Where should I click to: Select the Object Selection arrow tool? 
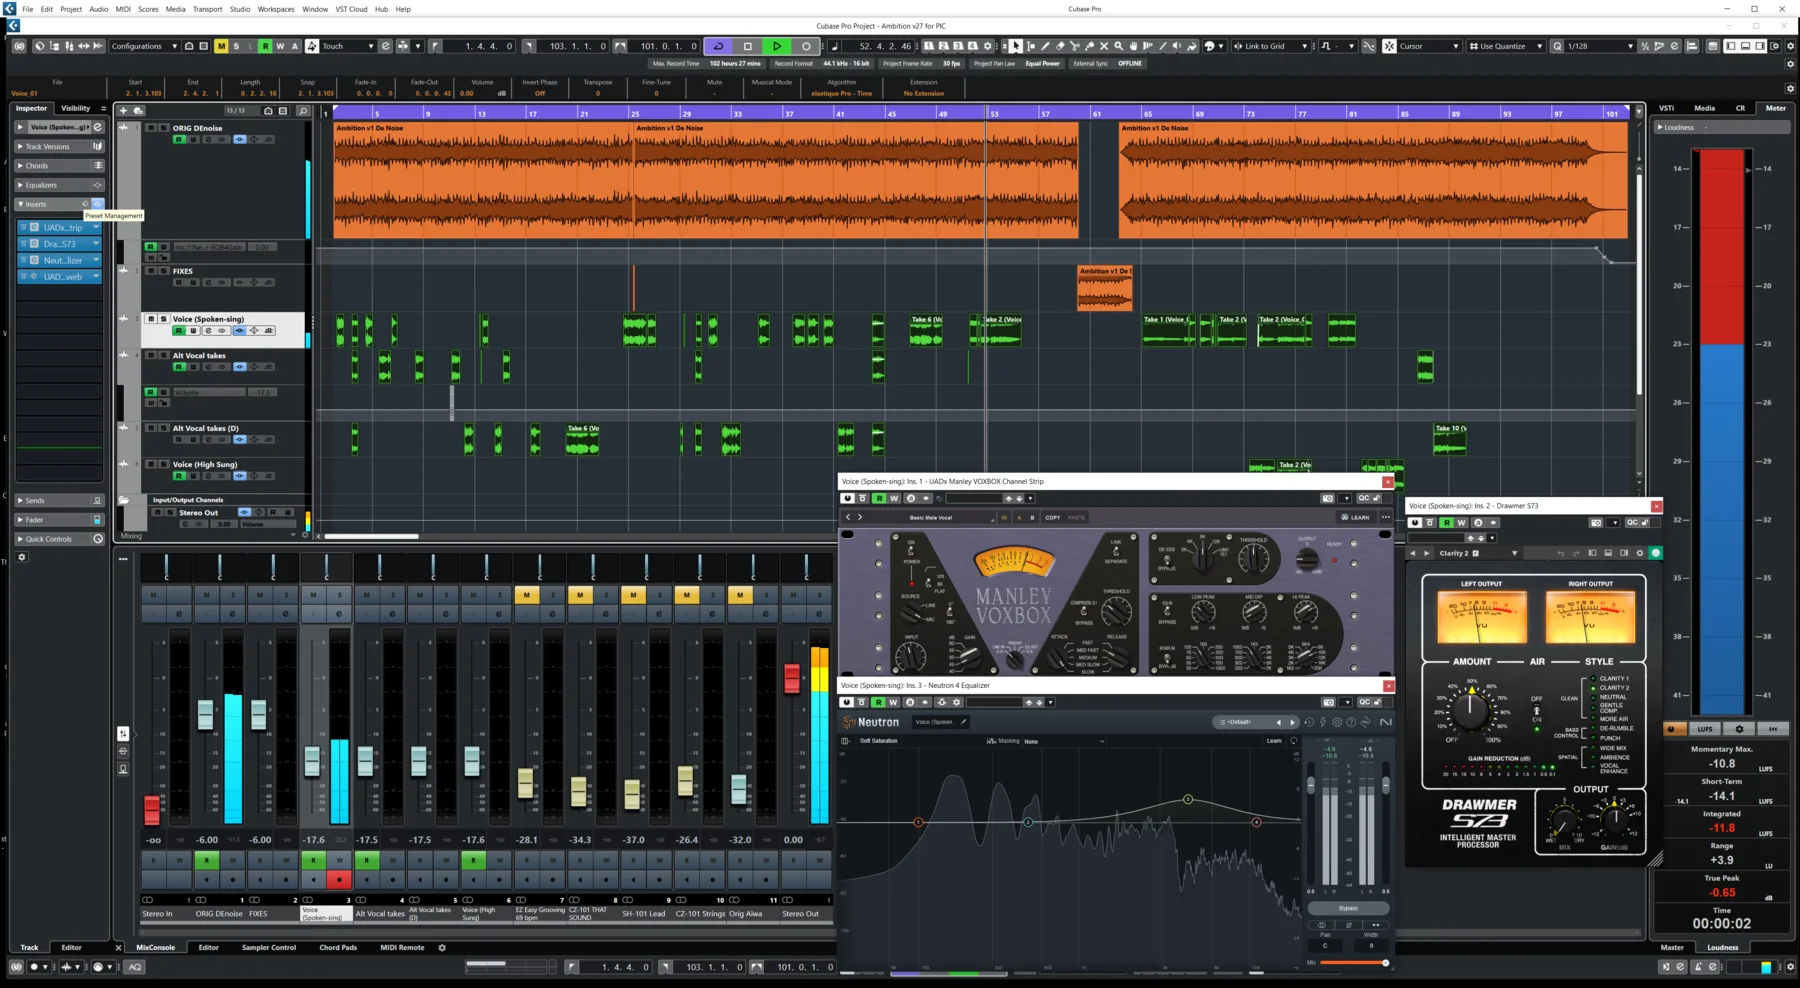pos(1016,46)
